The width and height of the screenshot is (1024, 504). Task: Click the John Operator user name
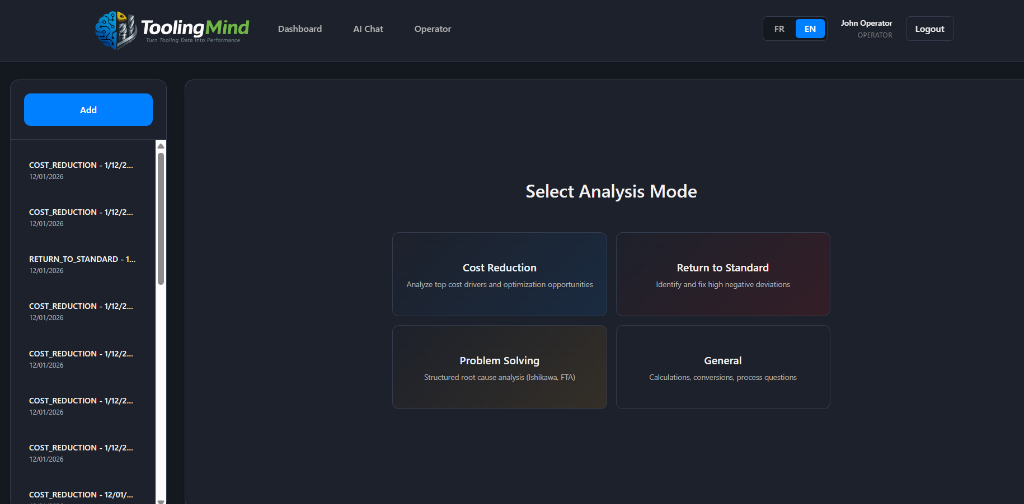tap(866, 23)
